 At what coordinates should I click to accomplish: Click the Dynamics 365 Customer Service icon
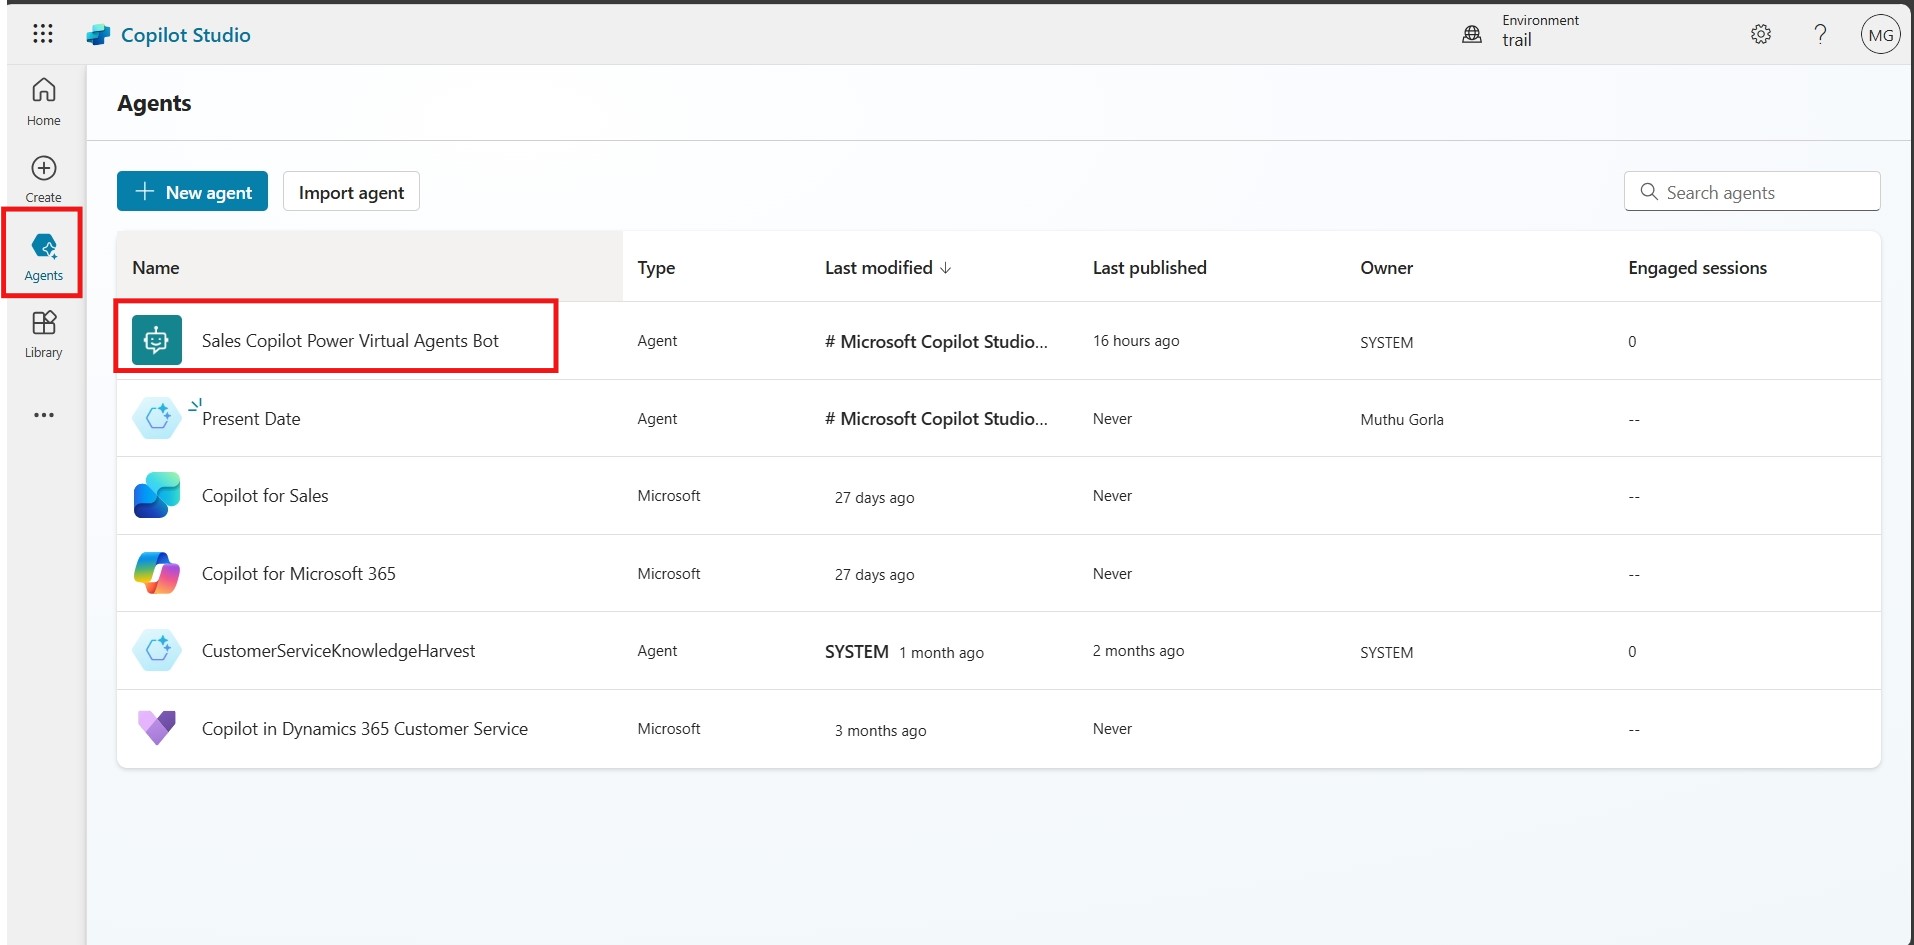point(157,728)
